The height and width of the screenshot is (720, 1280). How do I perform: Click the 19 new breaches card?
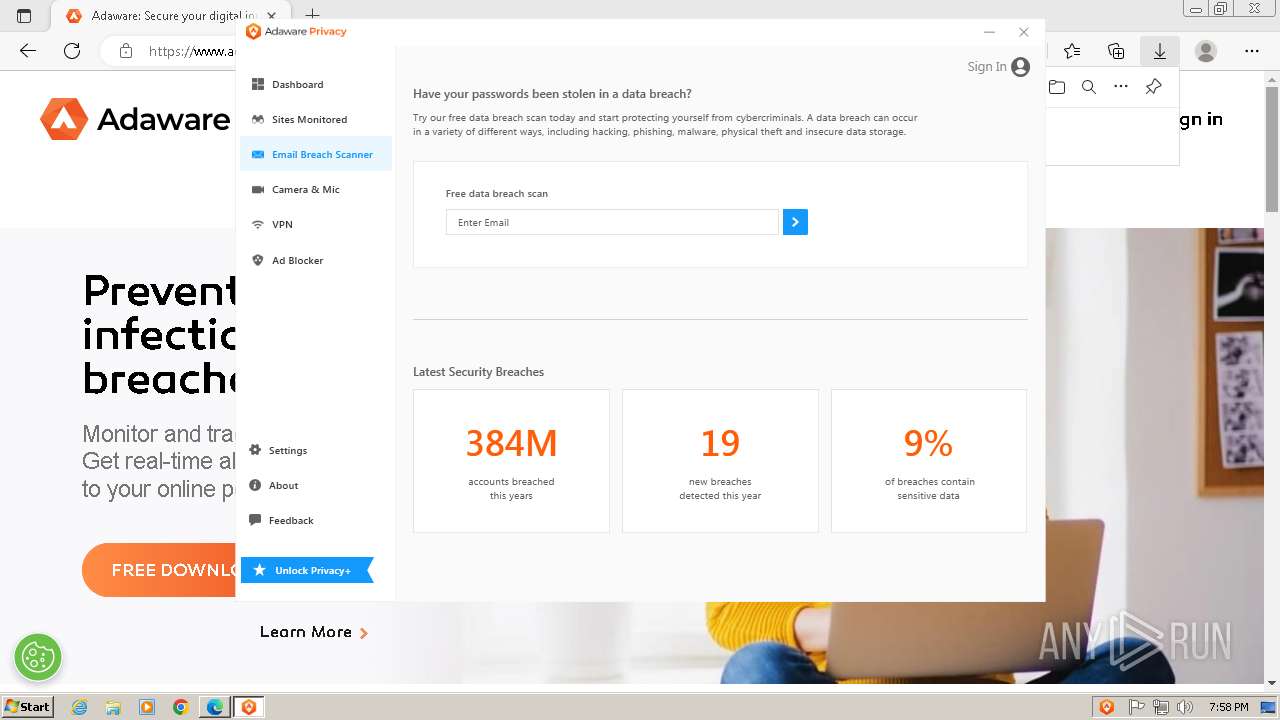720,461
